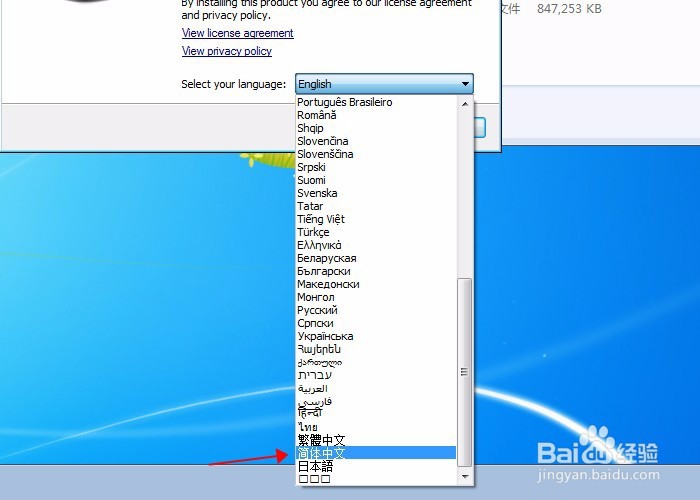Viewport: 700px width, 500px height.
Task: Choose the Arabic العربية option
Action: tap(376, 388)
